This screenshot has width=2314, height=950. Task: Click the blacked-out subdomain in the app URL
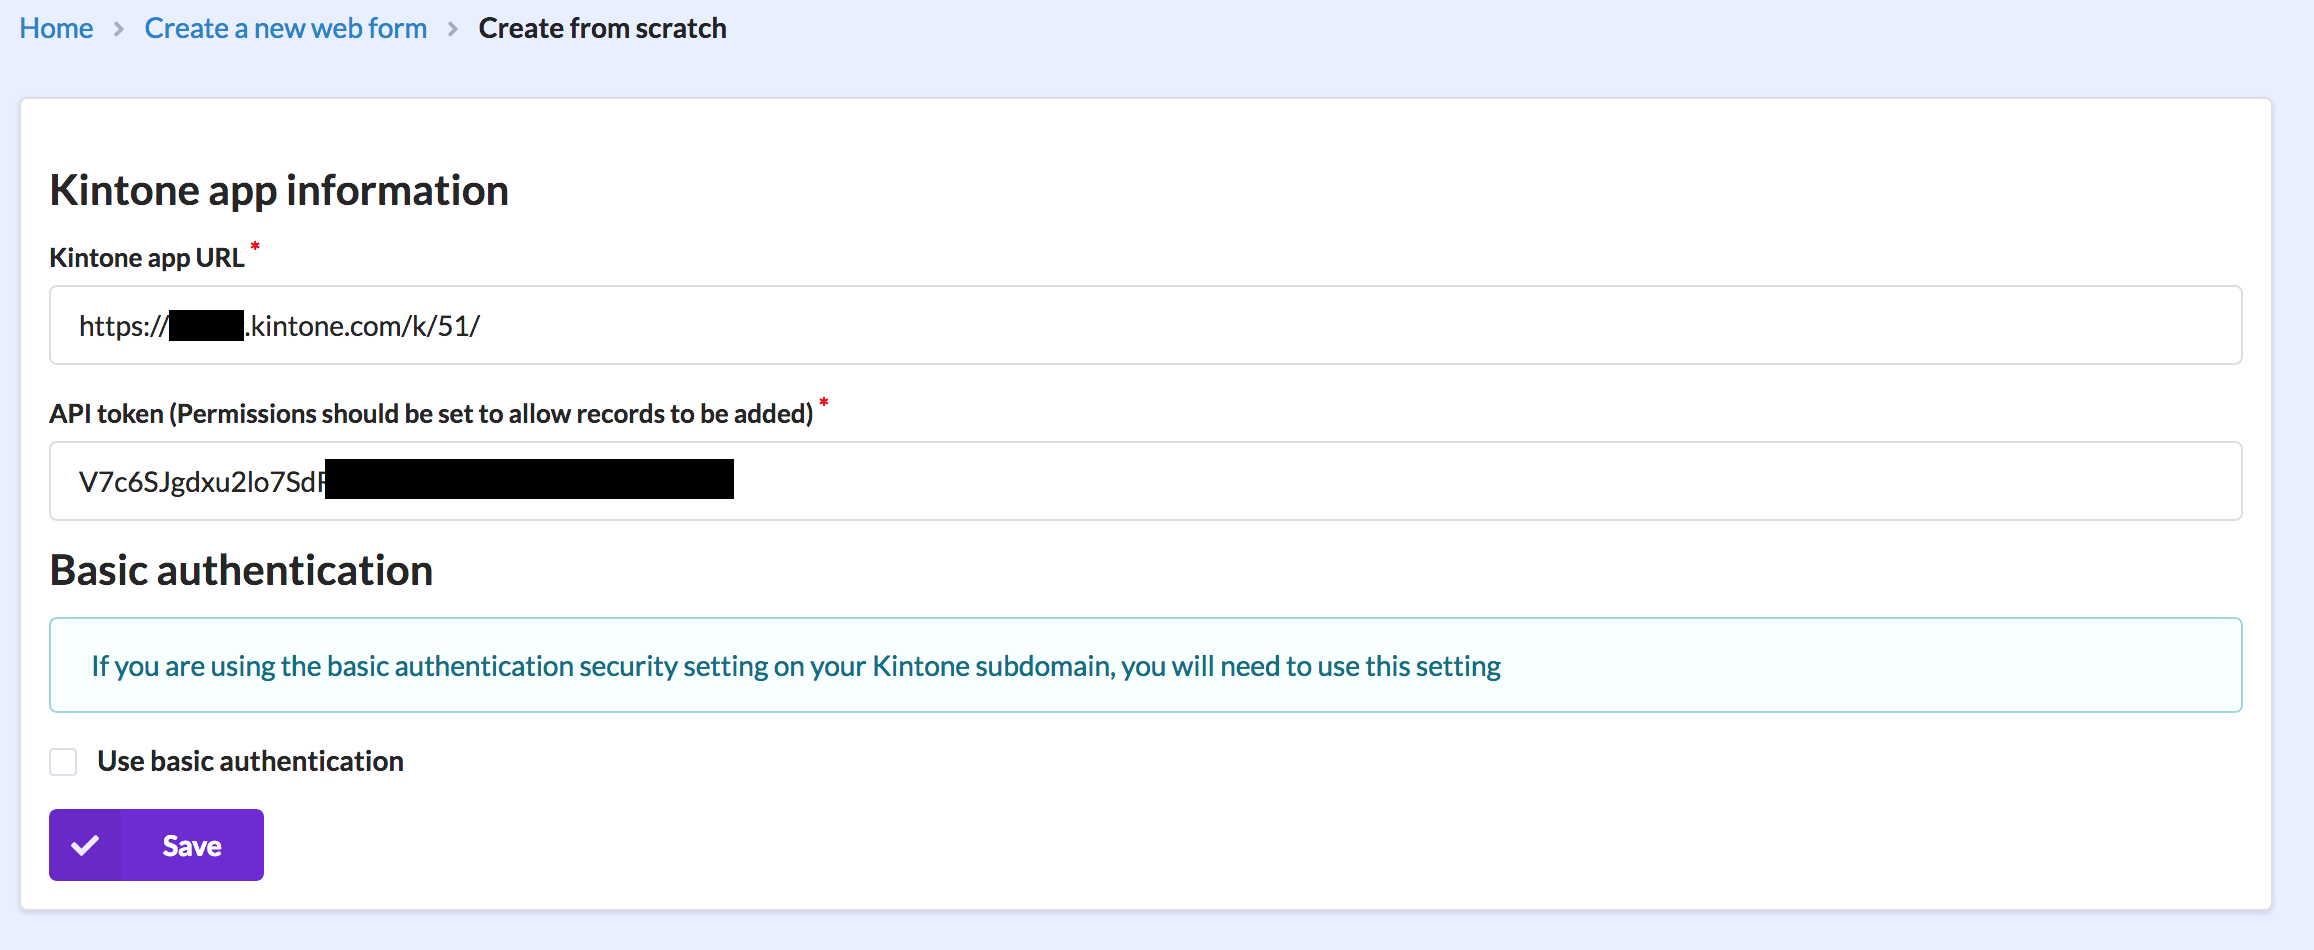click(x=206, y=326)
